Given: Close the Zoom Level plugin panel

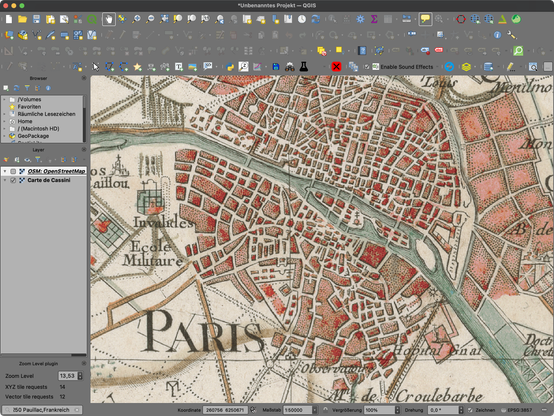Looking at the screenshot, I should pyautogui.click(x=84, y=363).
